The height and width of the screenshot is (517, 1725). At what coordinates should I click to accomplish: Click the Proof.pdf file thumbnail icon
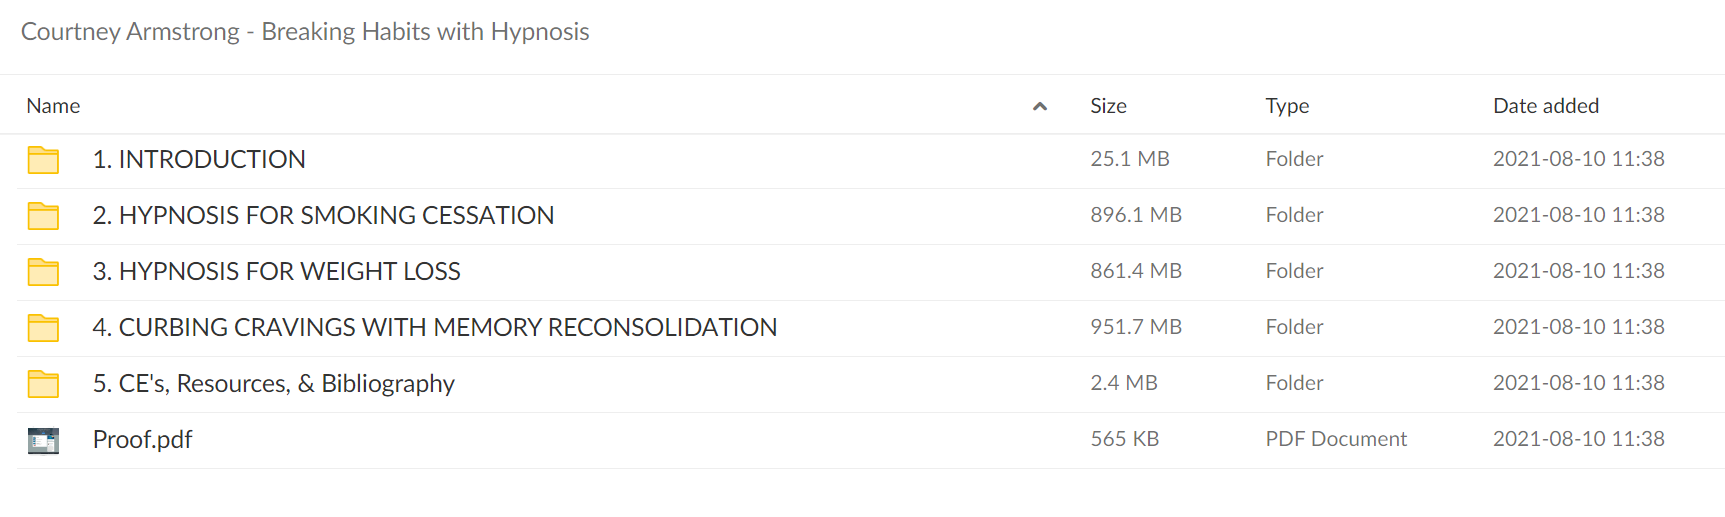coord(43,441)
